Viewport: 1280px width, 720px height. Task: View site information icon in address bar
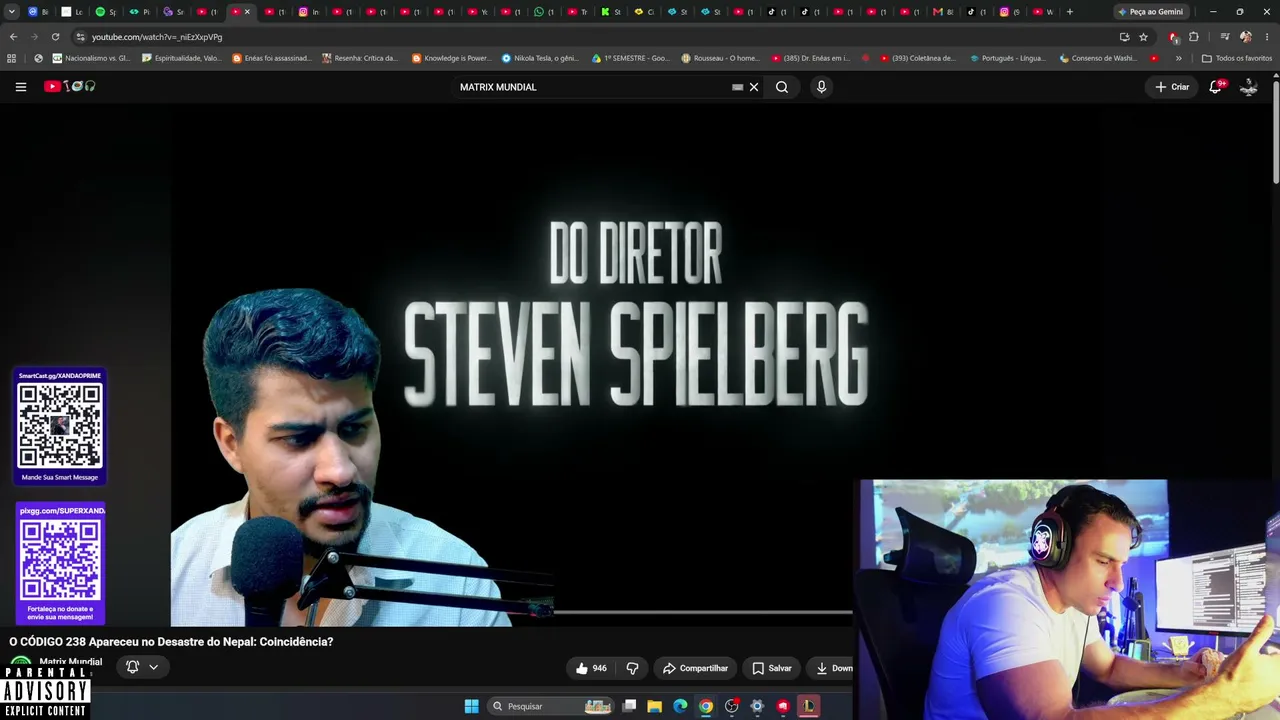coord(80,37)
